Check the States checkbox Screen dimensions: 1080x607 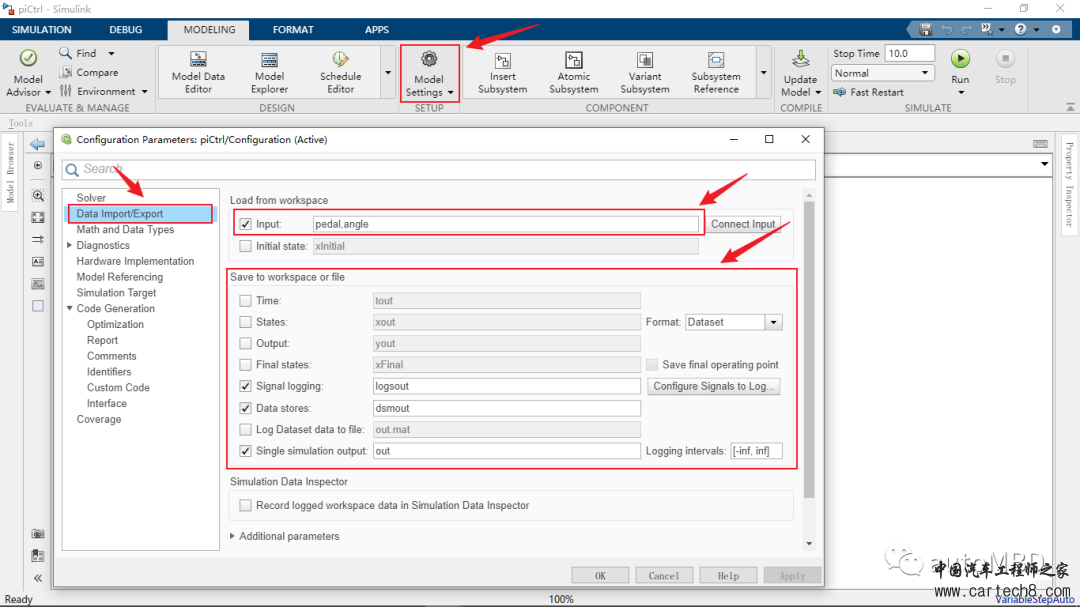click(x=245, y=322)
